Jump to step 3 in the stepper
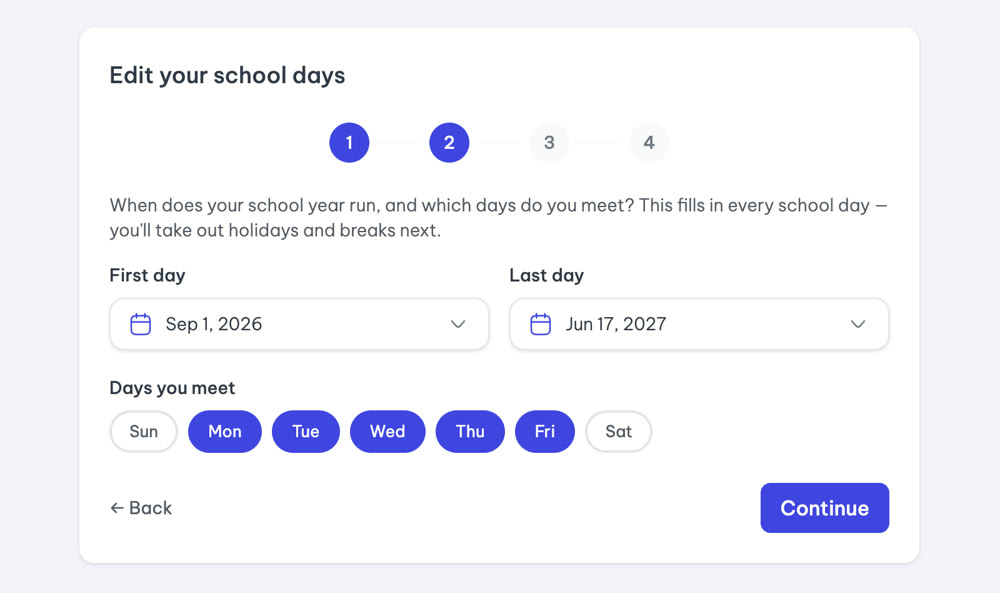The image size is (1000, 593). pyautogui.click(x=549, y=142)
